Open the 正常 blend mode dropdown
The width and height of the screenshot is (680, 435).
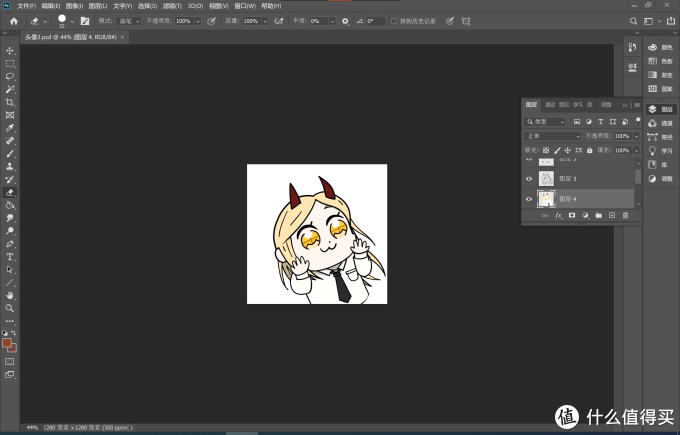tap(552, 136)
